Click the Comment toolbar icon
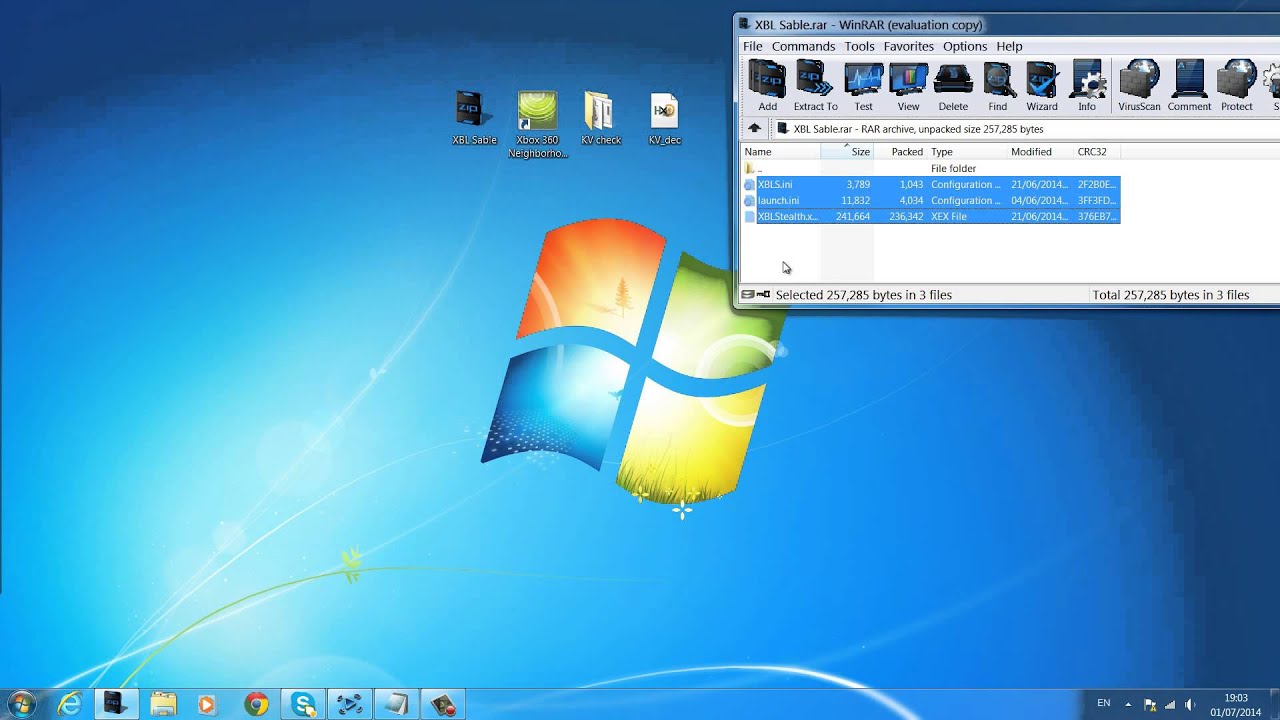This screenshot has width=1280, height=720. (x=1189, y=87)
